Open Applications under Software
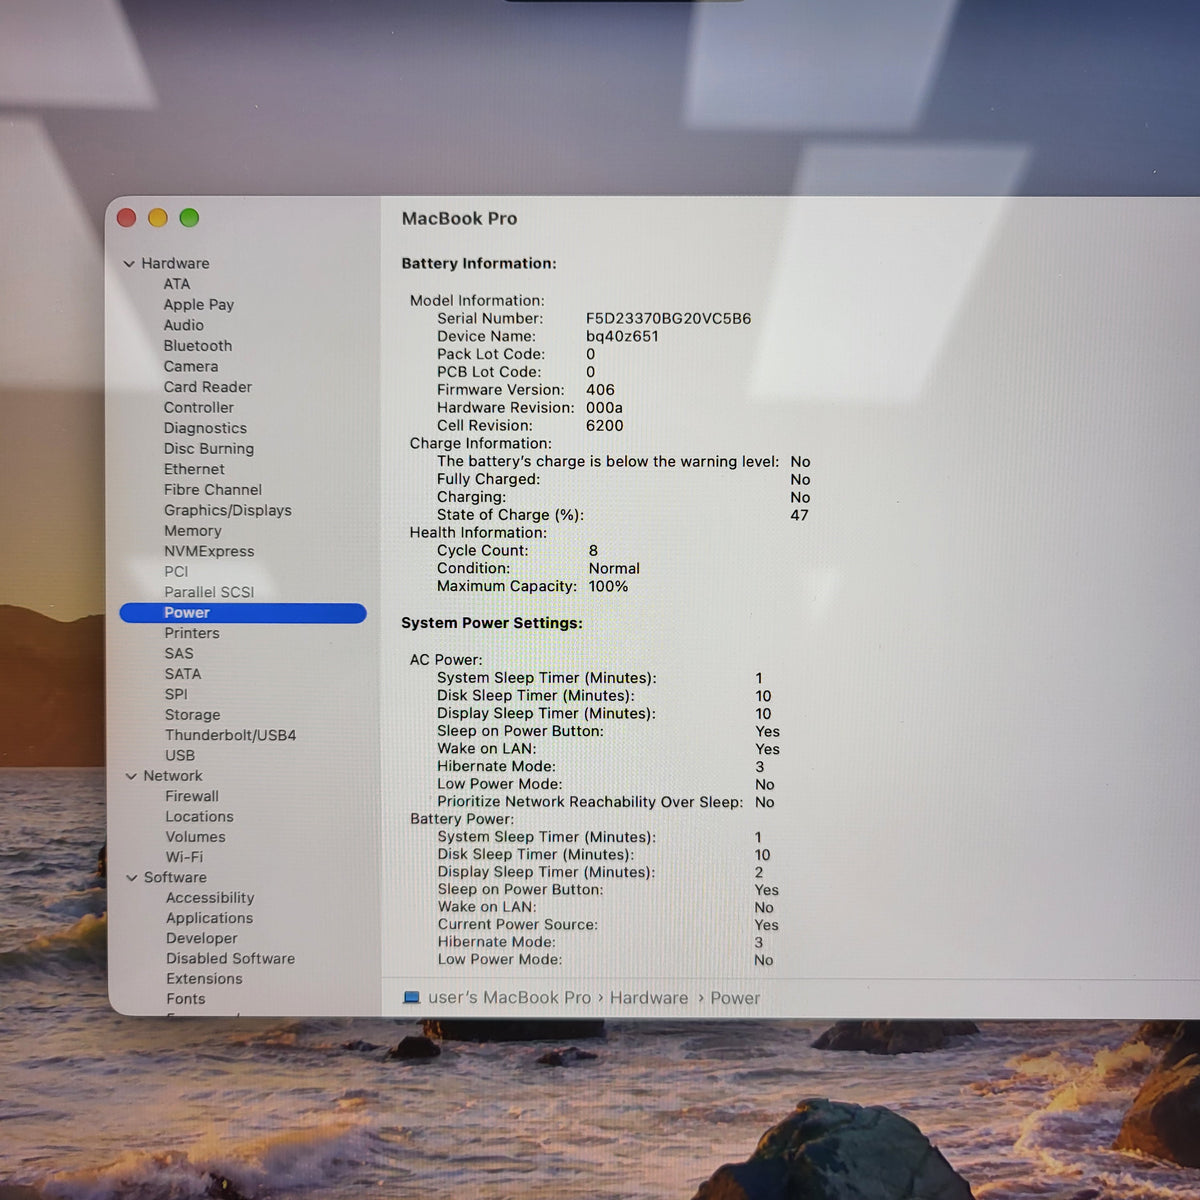This screenshot has height=1200, width=1200. [209, 918]
